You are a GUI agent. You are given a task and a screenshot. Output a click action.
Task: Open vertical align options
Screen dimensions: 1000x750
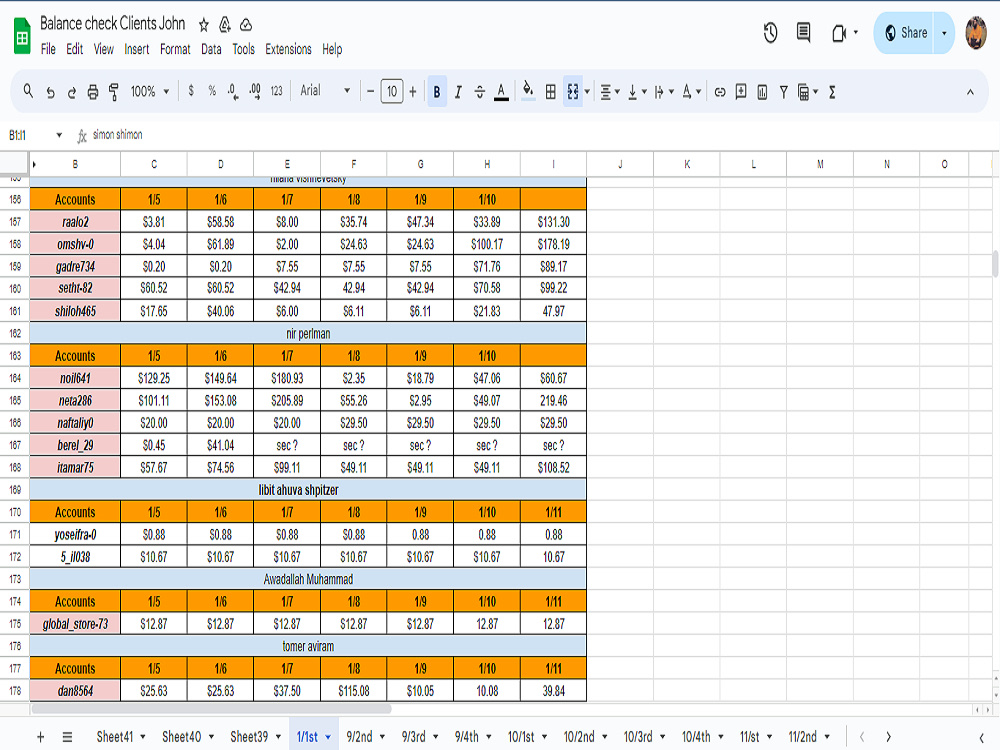pyautogui.click(x=636, y=92)
